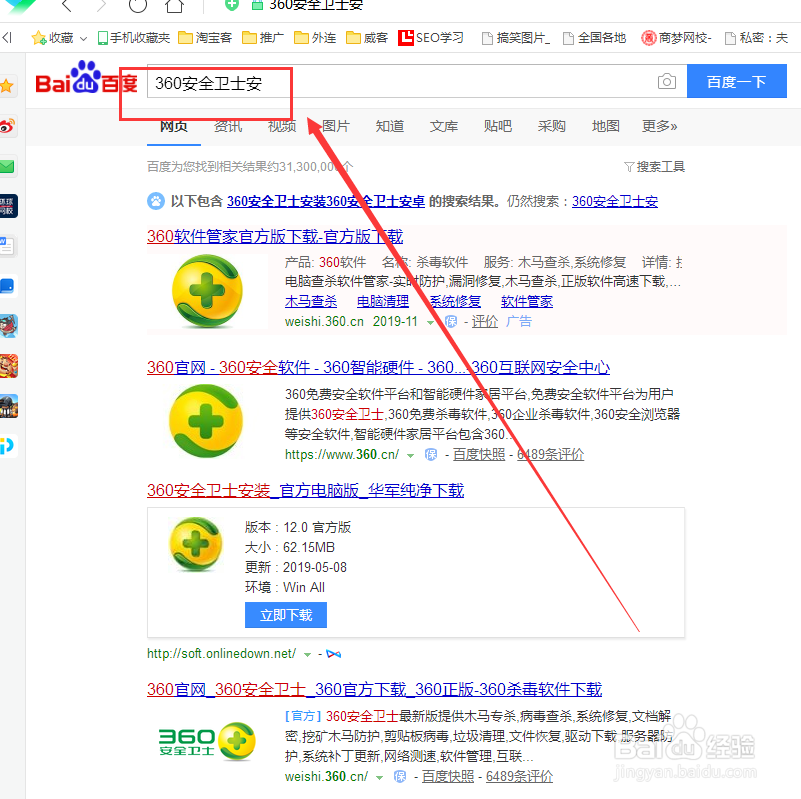Screen dimensions: 801x799
Task: Switch to the 采购 tab
Action: (x=552, y=126)
